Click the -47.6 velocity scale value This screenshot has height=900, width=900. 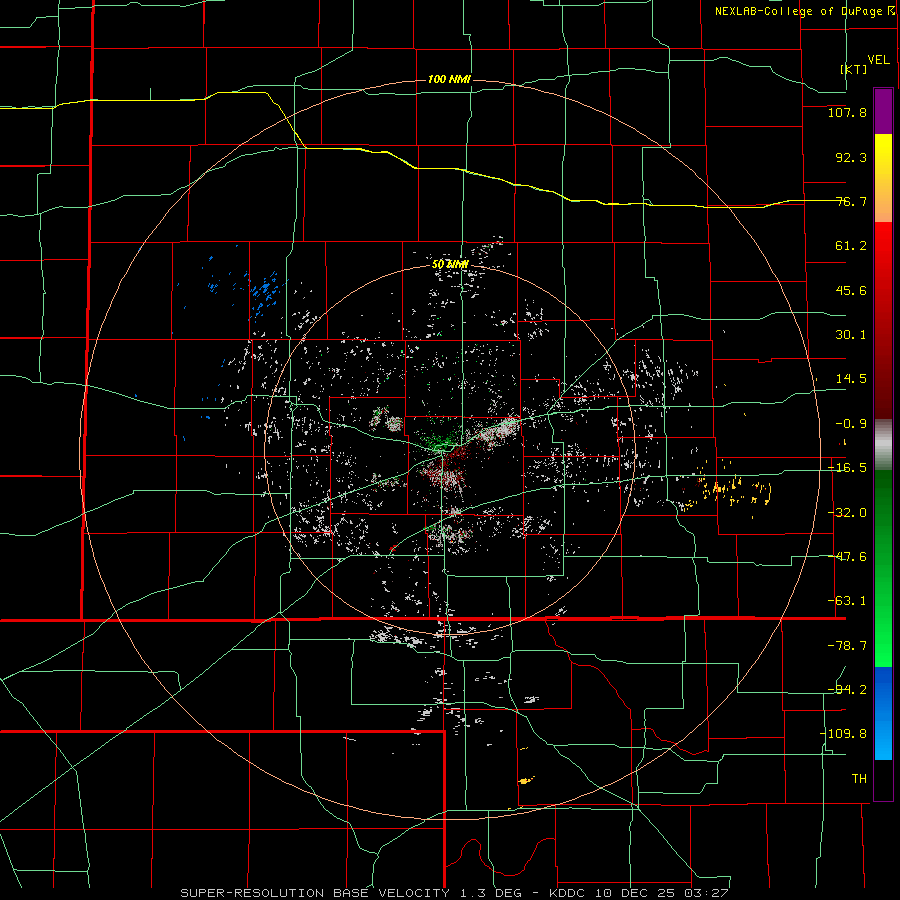847,557
